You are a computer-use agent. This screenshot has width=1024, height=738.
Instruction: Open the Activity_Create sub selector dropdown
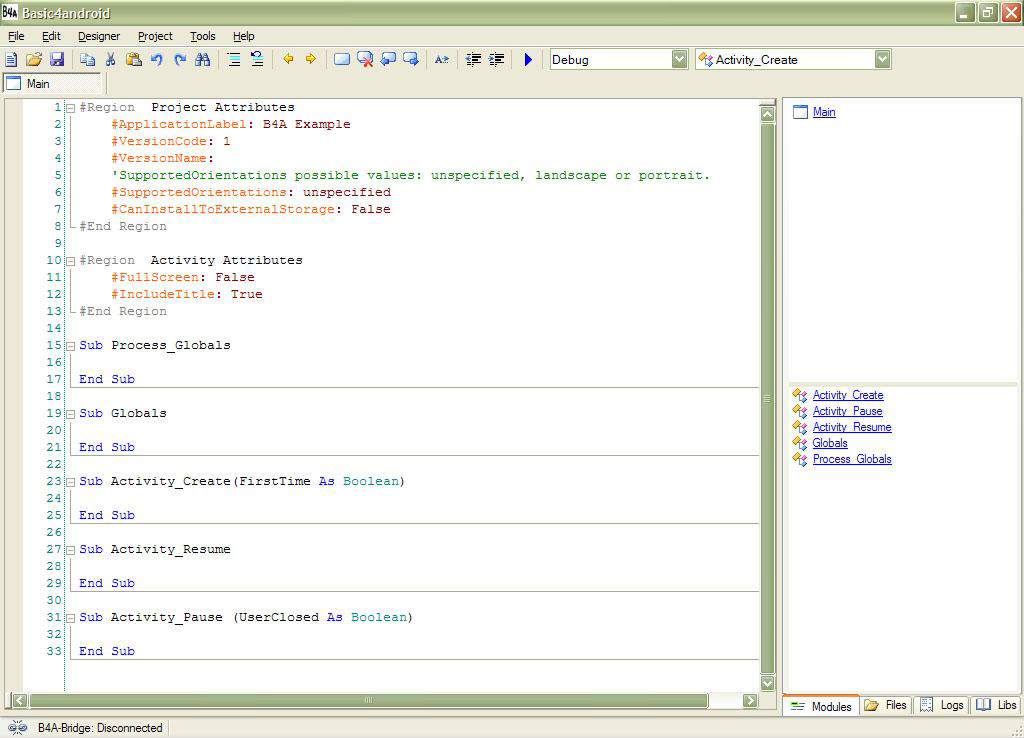click(882, 59)
